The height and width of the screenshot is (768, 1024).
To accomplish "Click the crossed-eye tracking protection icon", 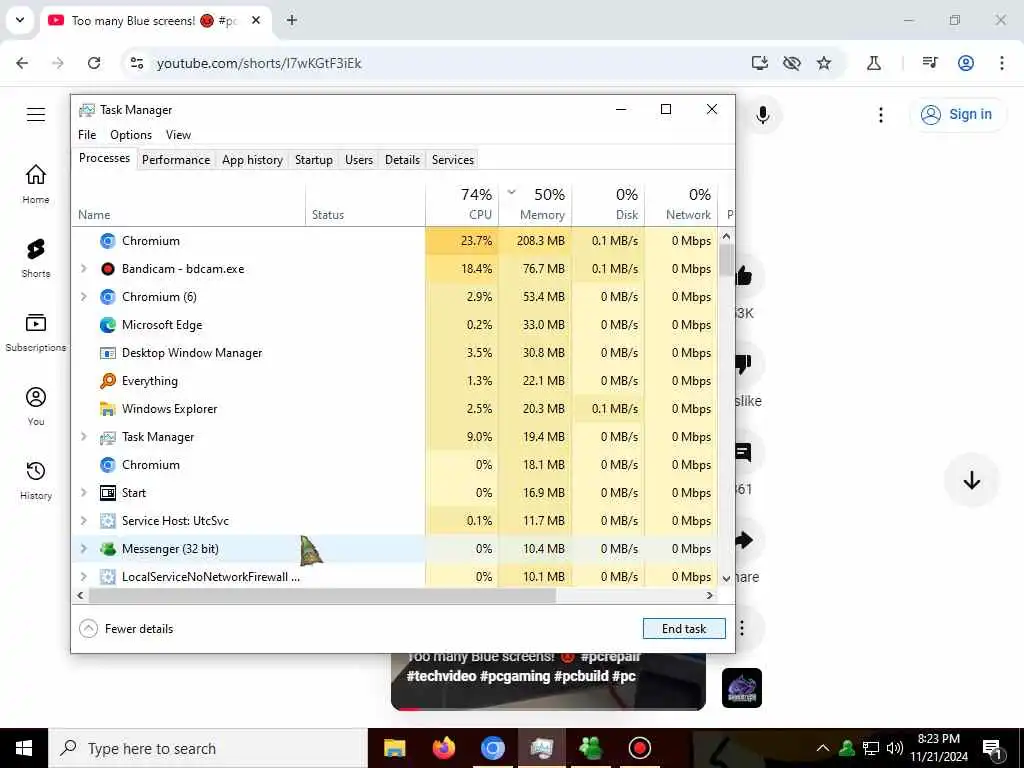I will (x=792, y=63).
